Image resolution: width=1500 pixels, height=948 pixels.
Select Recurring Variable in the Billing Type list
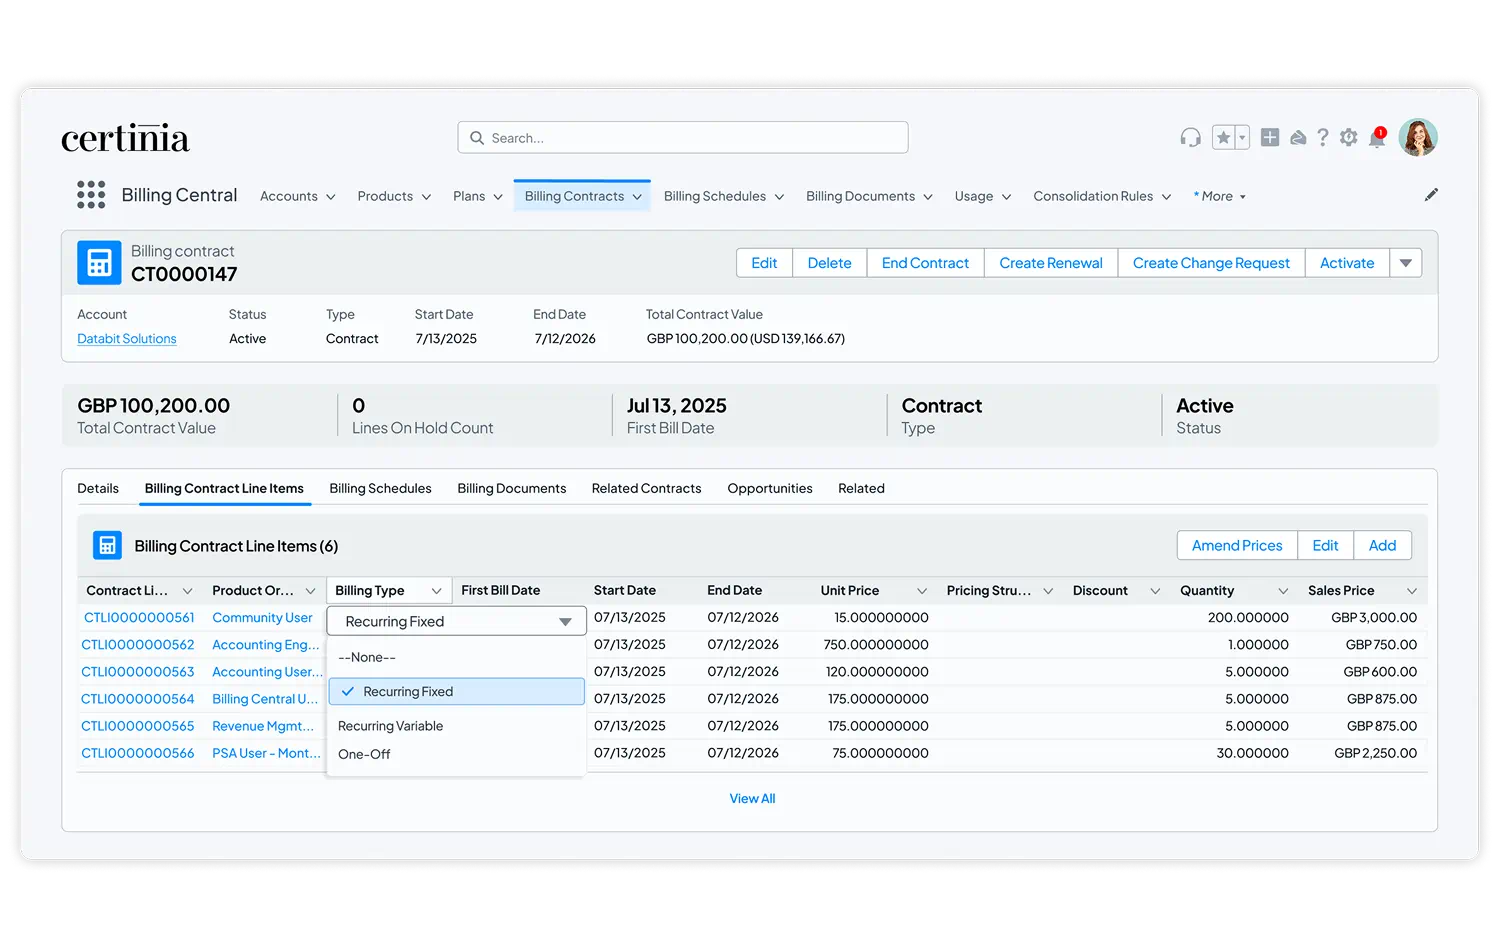390,725
